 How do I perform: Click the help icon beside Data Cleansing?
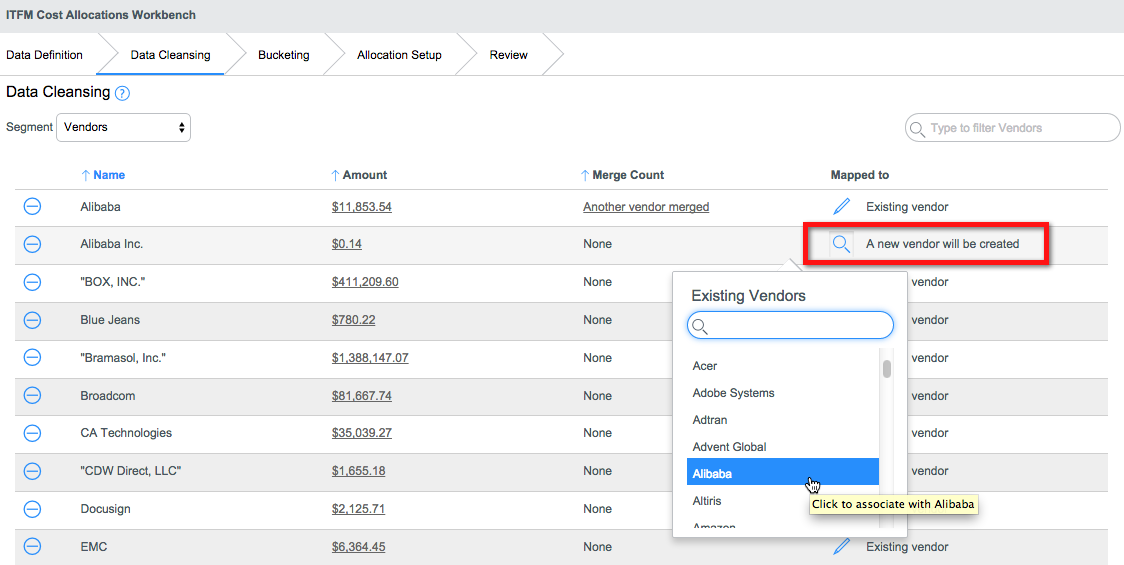[x=122, y=93]
